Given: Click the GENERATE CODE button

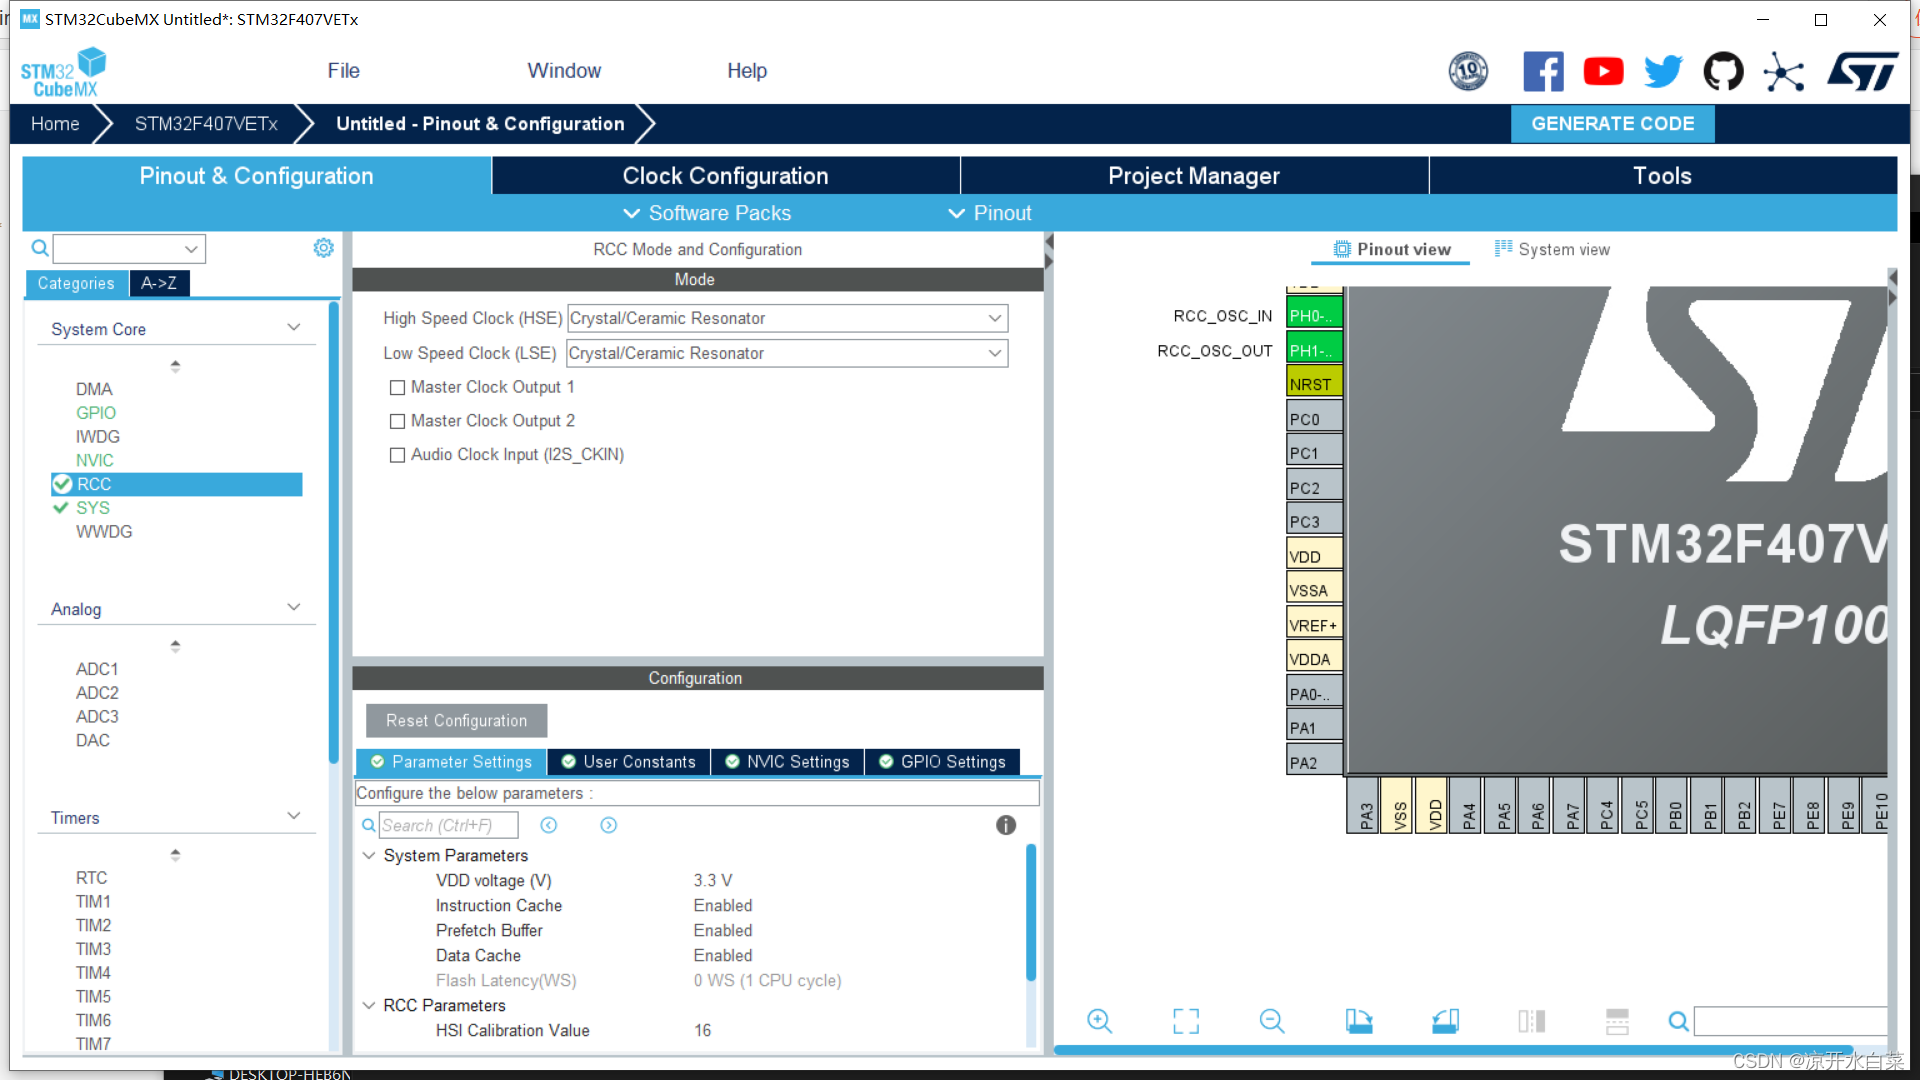Looking at the screenshot, I should [1614, 124].
